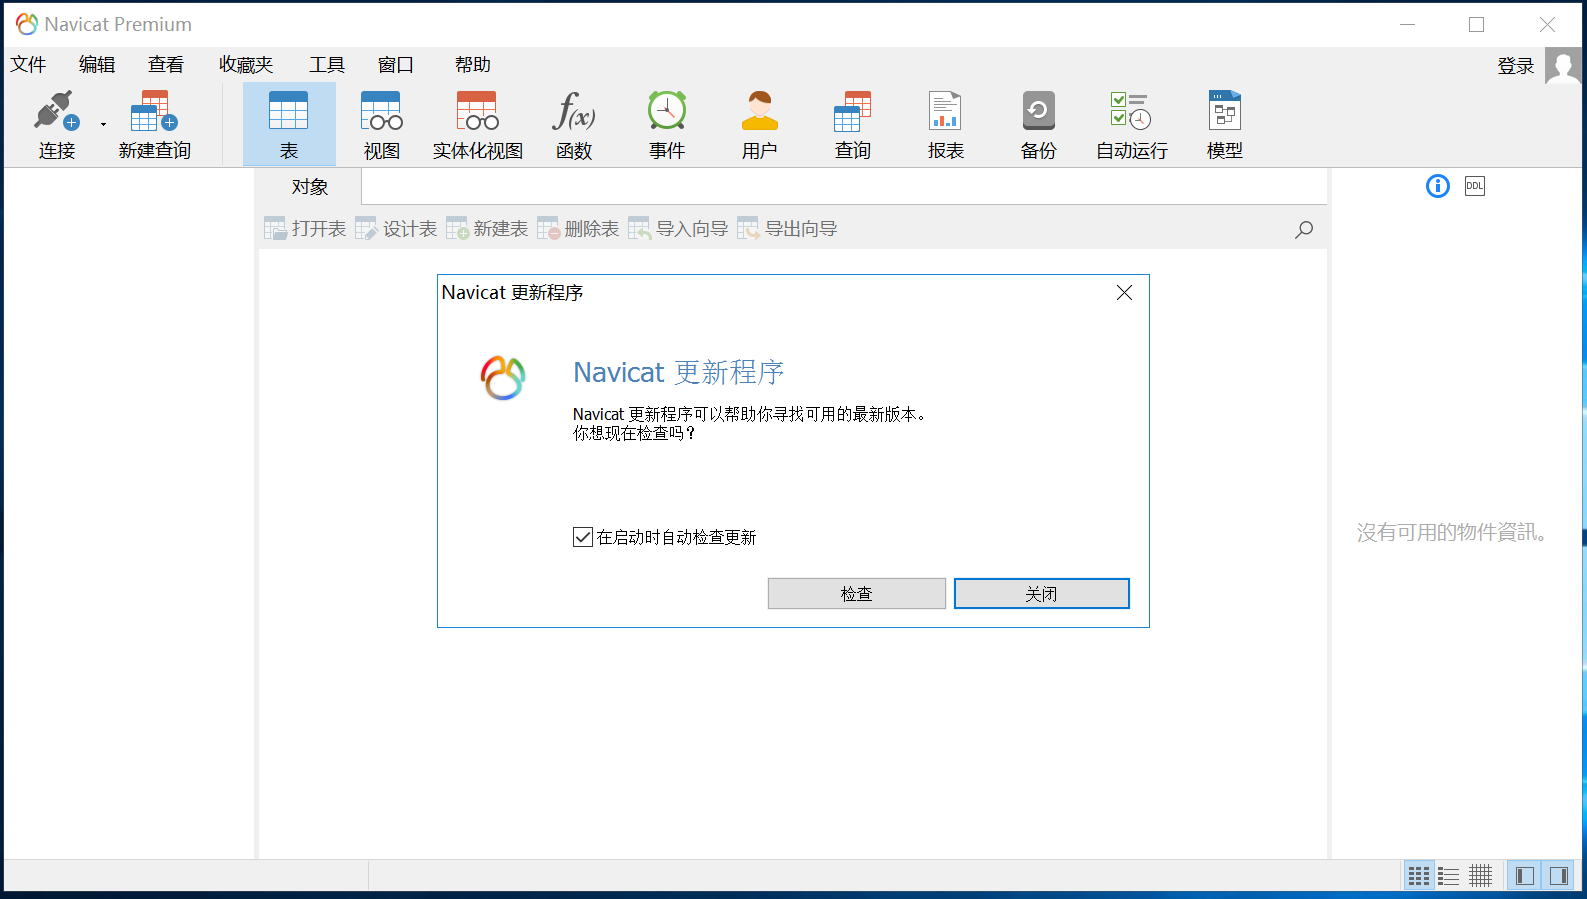Click the 用户 (User) icon
Image resolution: width=1587 pixels, height=899 pixels.
pyautogui.click(x=760, y=124)
